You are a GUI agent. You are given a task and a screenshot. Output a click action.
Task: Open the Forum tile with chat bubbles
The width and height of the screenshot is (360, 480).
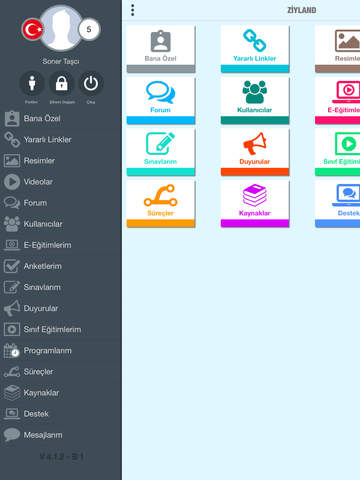tap(161, 100)
